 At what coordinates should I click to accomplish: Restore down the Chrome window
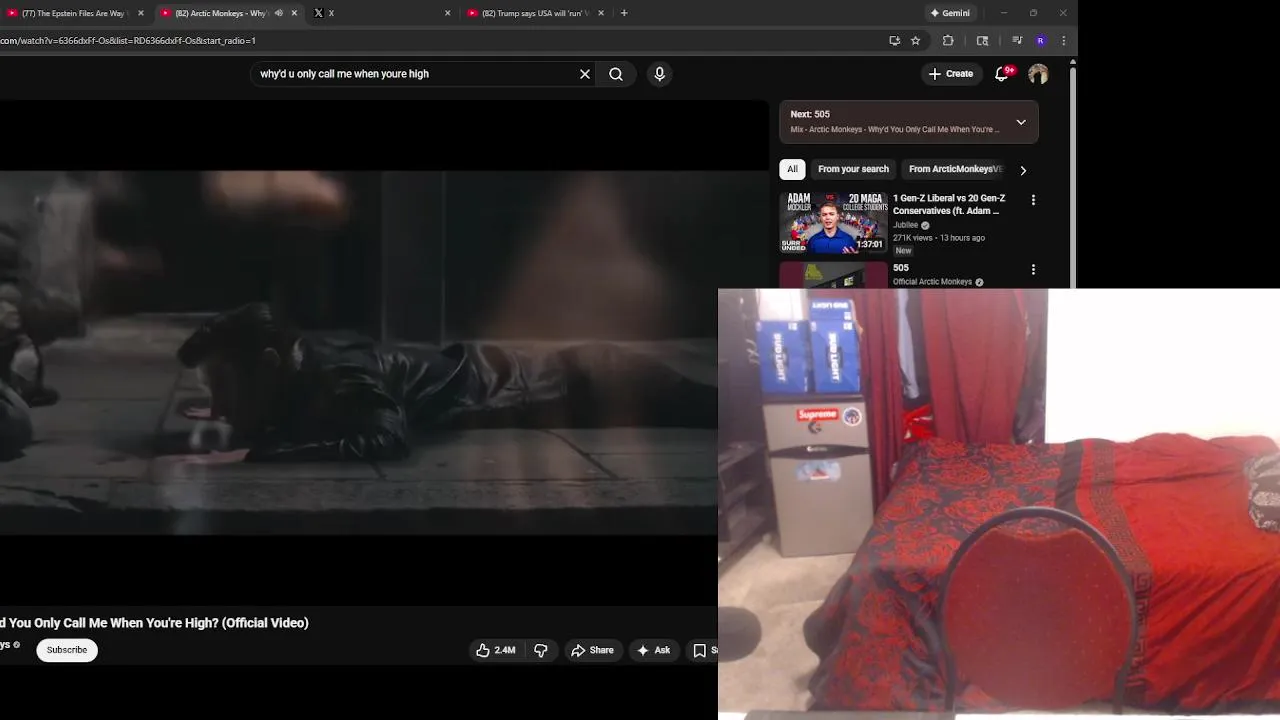[1033, 13]
